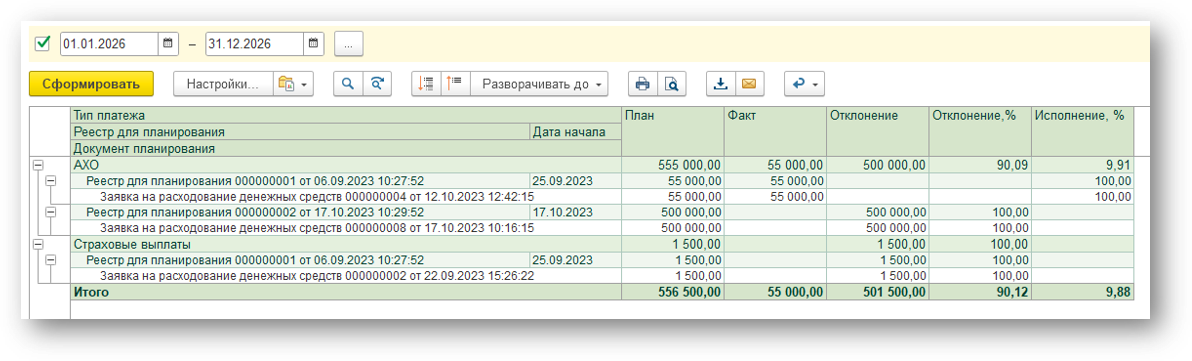The image size is (1192, 361).
Task: Click the start date field 01.01.2026
Action: click(x=109, y=43)
